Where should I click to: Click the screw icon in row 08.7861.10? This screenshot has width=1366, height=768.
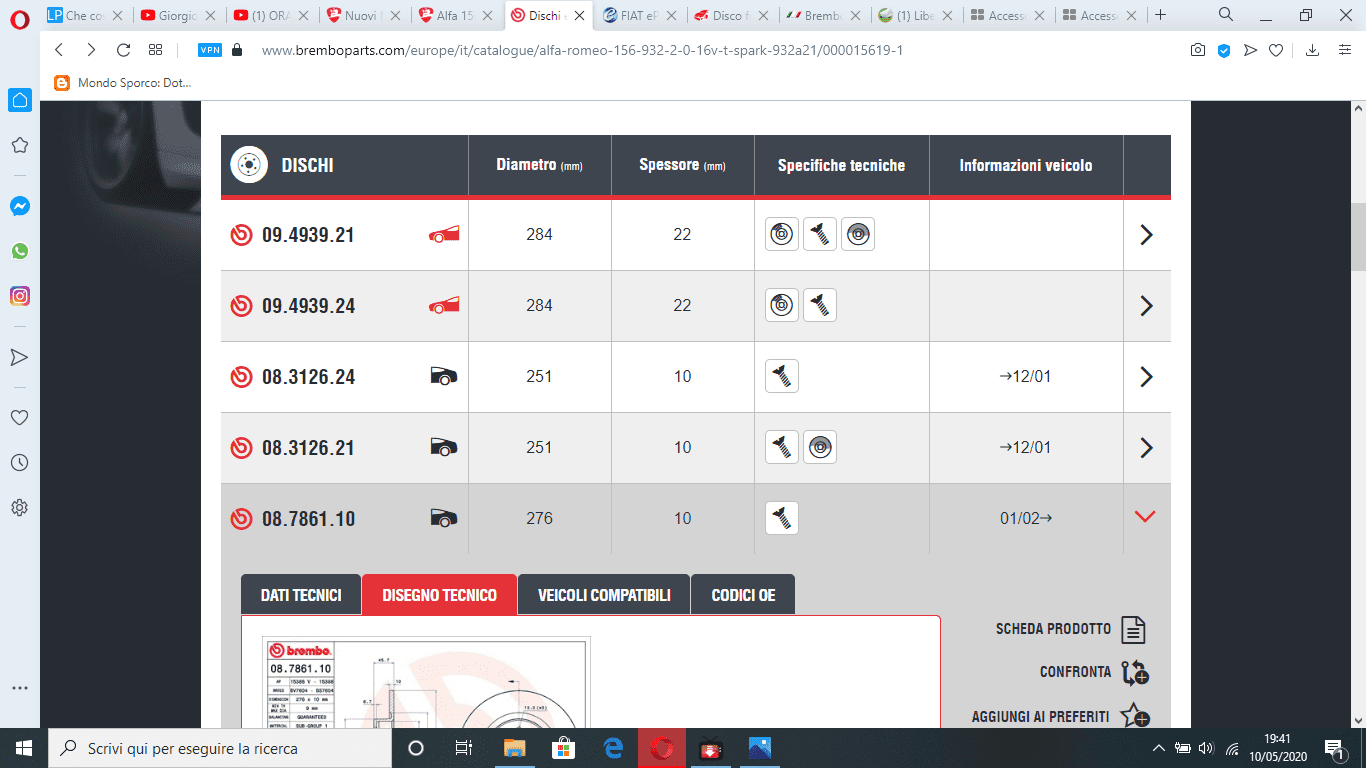coord(782,518)
